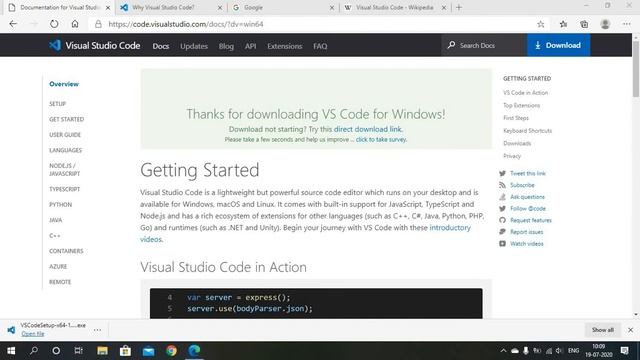640x360 pixels.
Task: Open Task View on taskbar
Action: coord(78,351)
